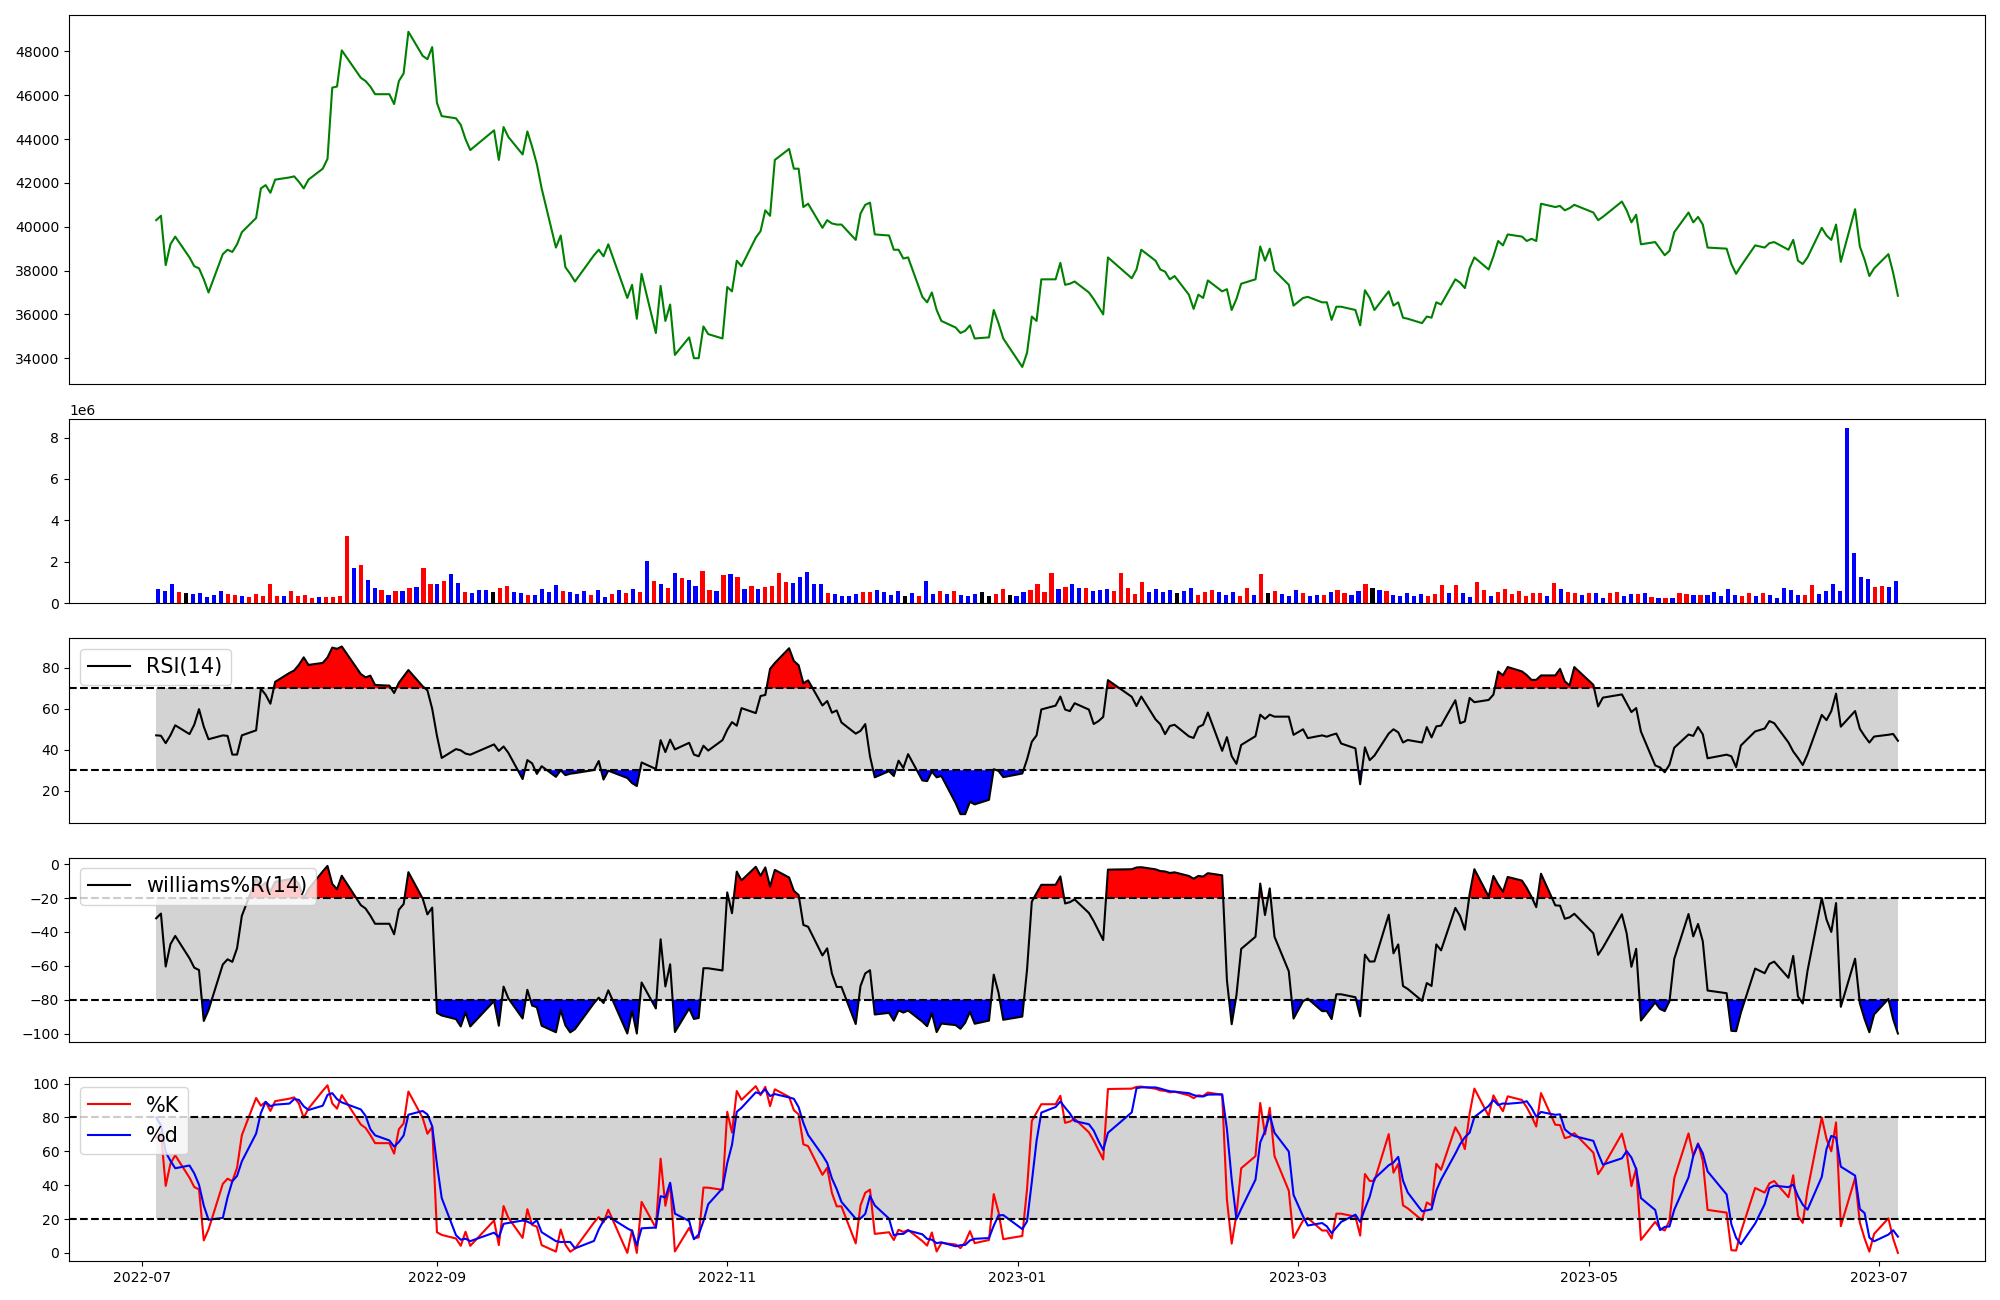Click the 2022-09 x-axis date label

(x=437, y=1276)
